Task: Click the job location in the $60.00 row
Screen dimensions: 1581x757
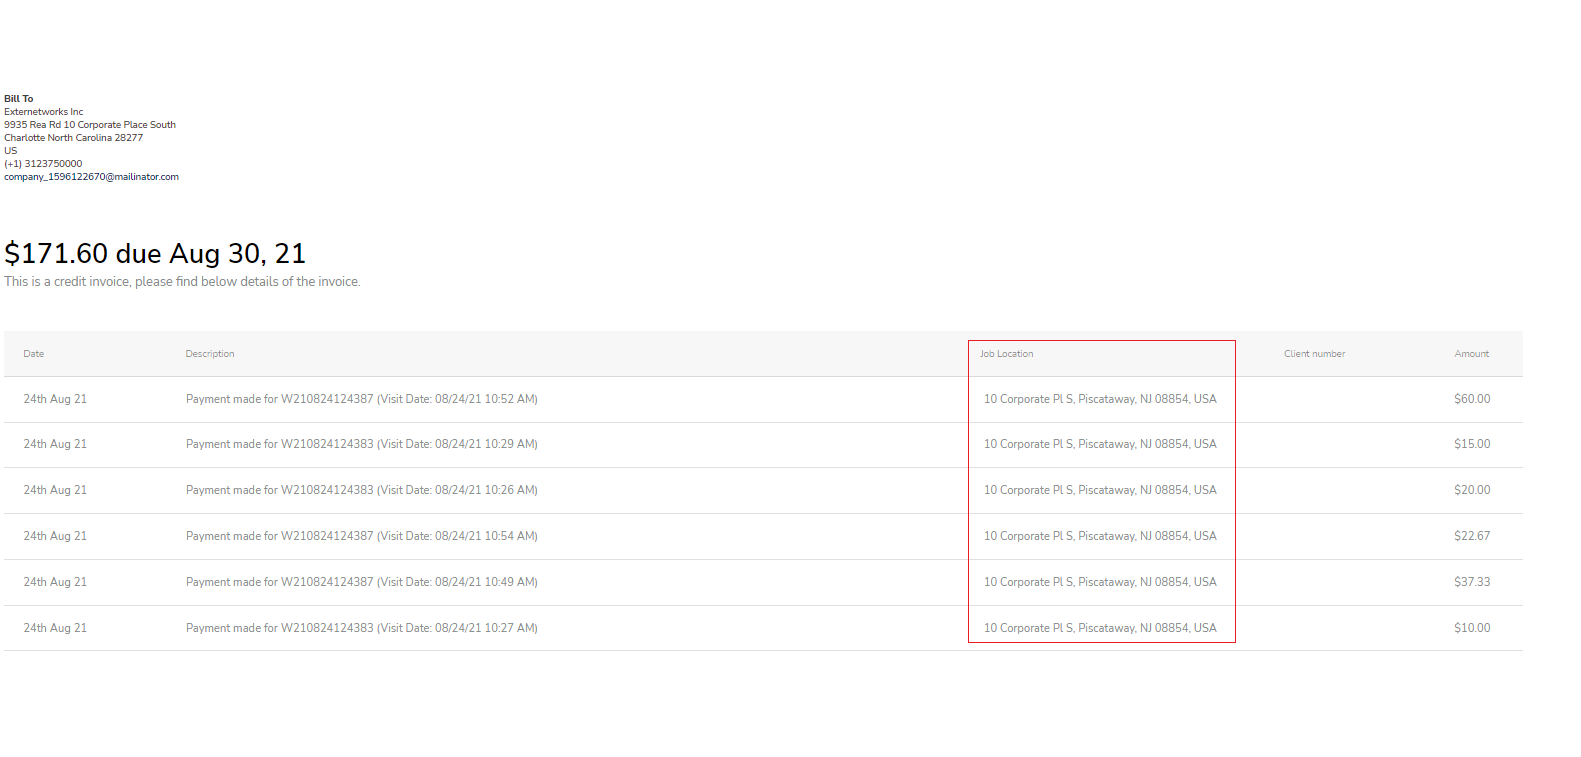Action: coord(1100,399)
